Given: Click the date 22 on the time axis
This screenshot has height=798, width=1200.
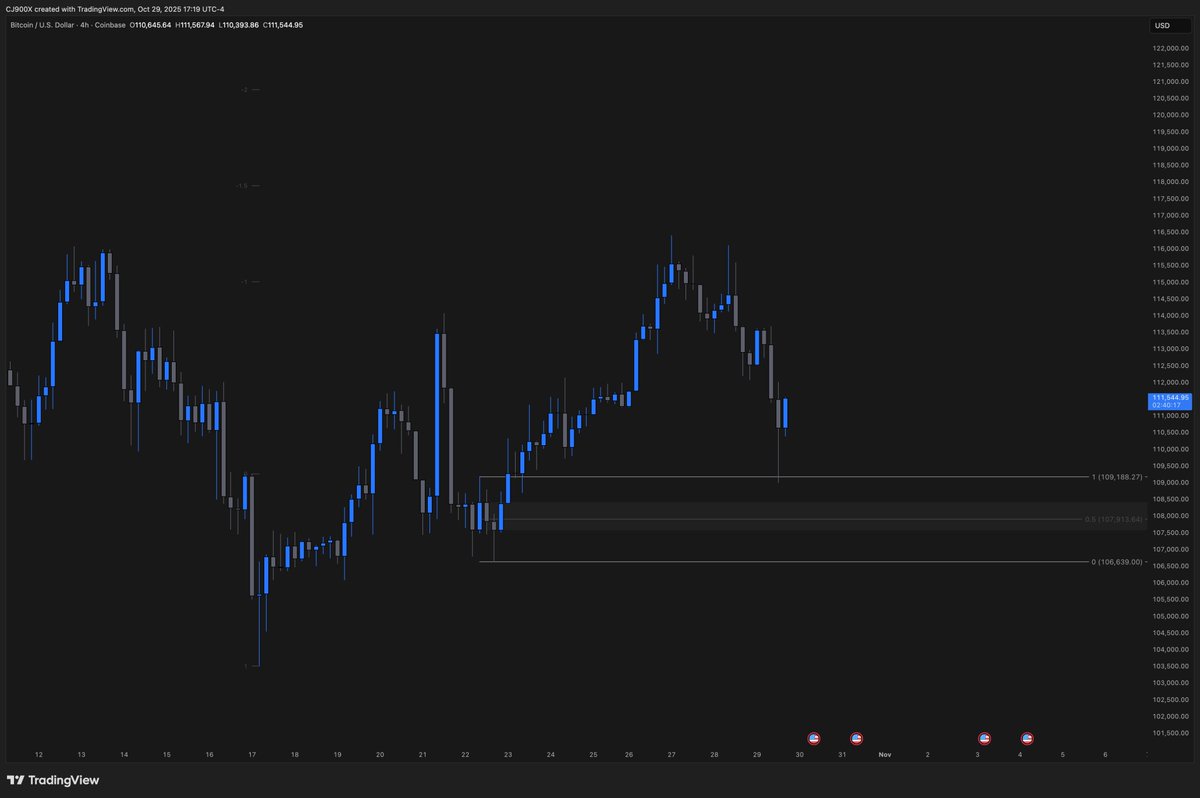Looking at the screenshot, I should (465, 754).
